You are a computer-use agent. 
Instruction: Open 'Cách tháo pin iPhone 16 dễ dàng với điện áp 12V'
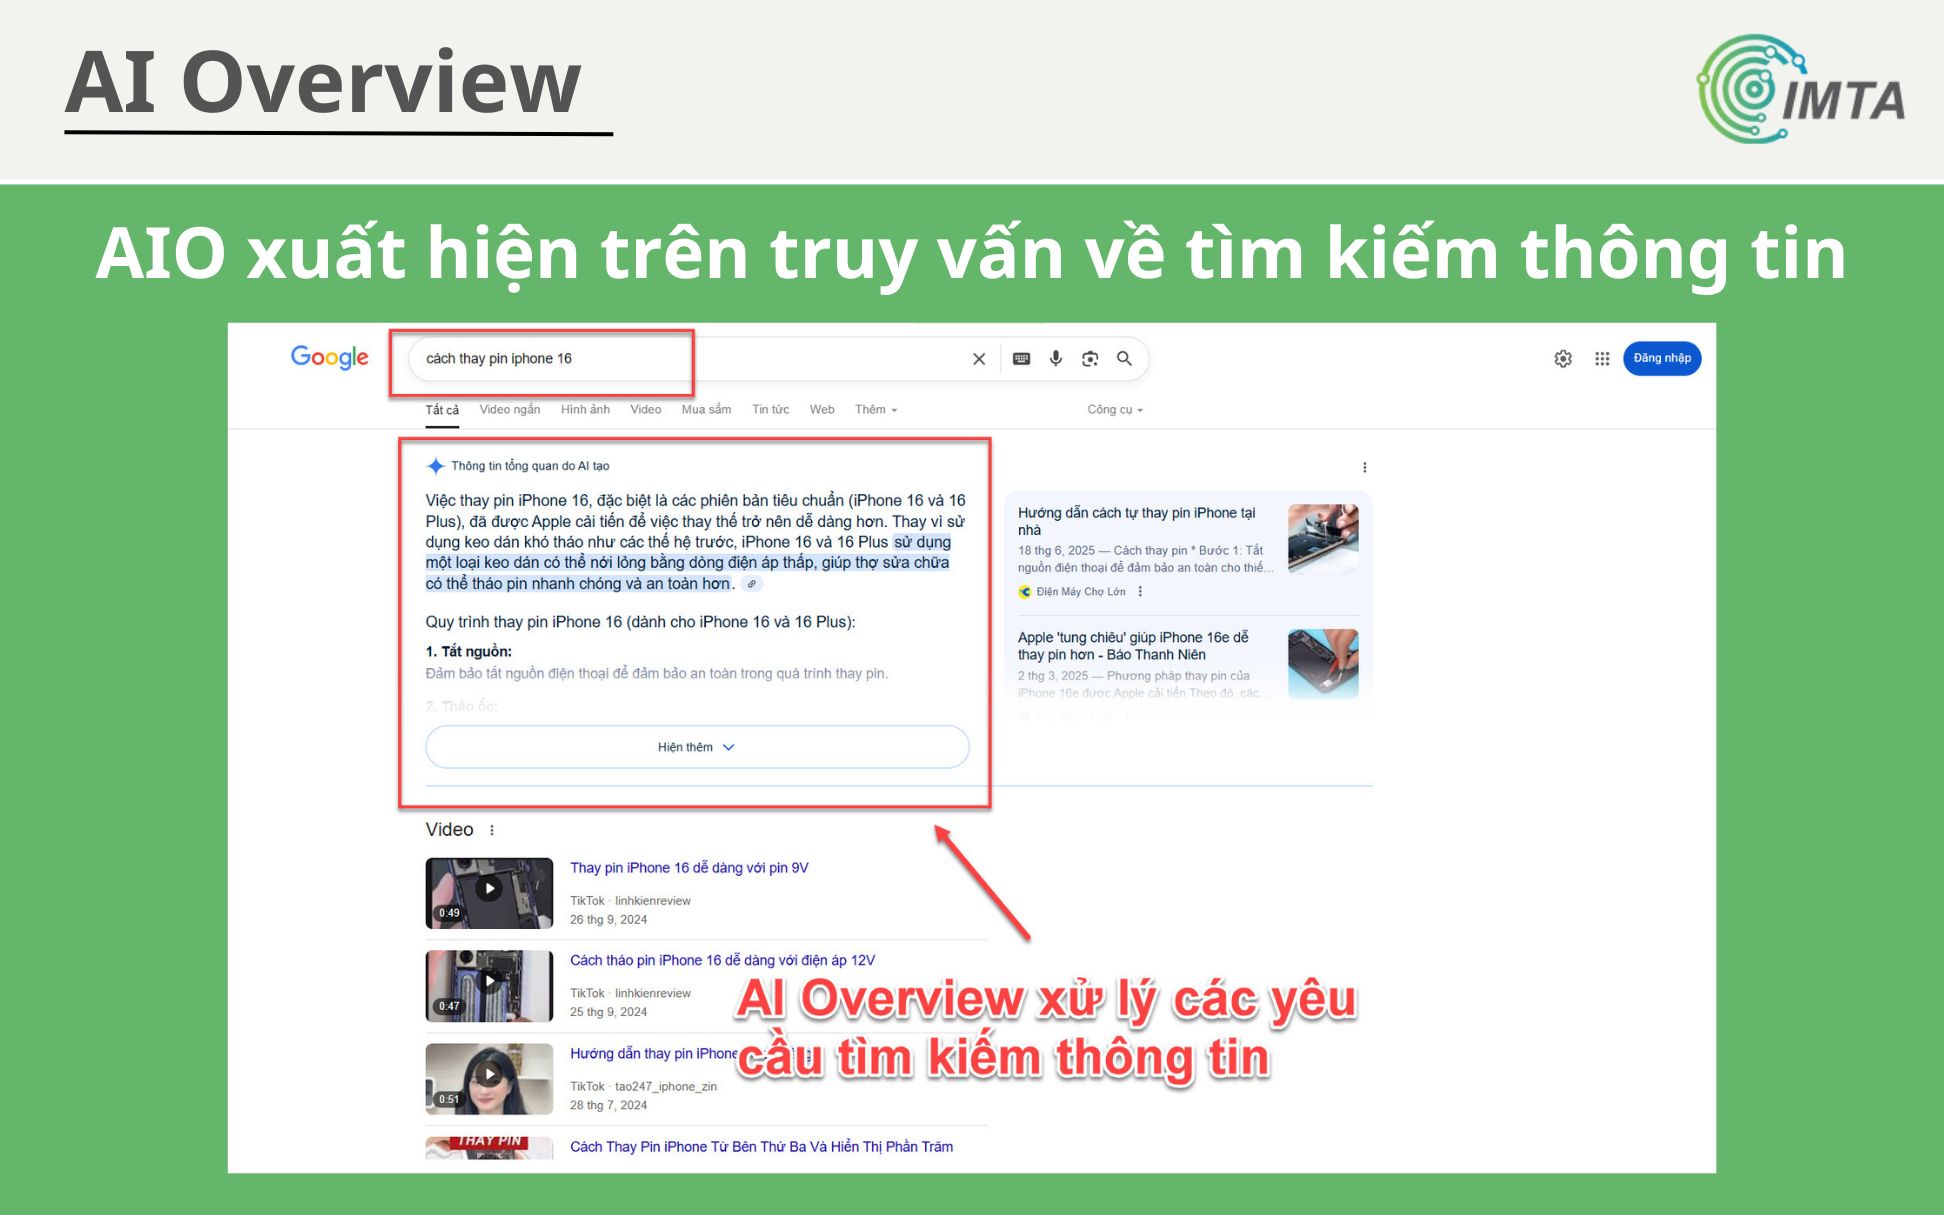tap(722, 960)
